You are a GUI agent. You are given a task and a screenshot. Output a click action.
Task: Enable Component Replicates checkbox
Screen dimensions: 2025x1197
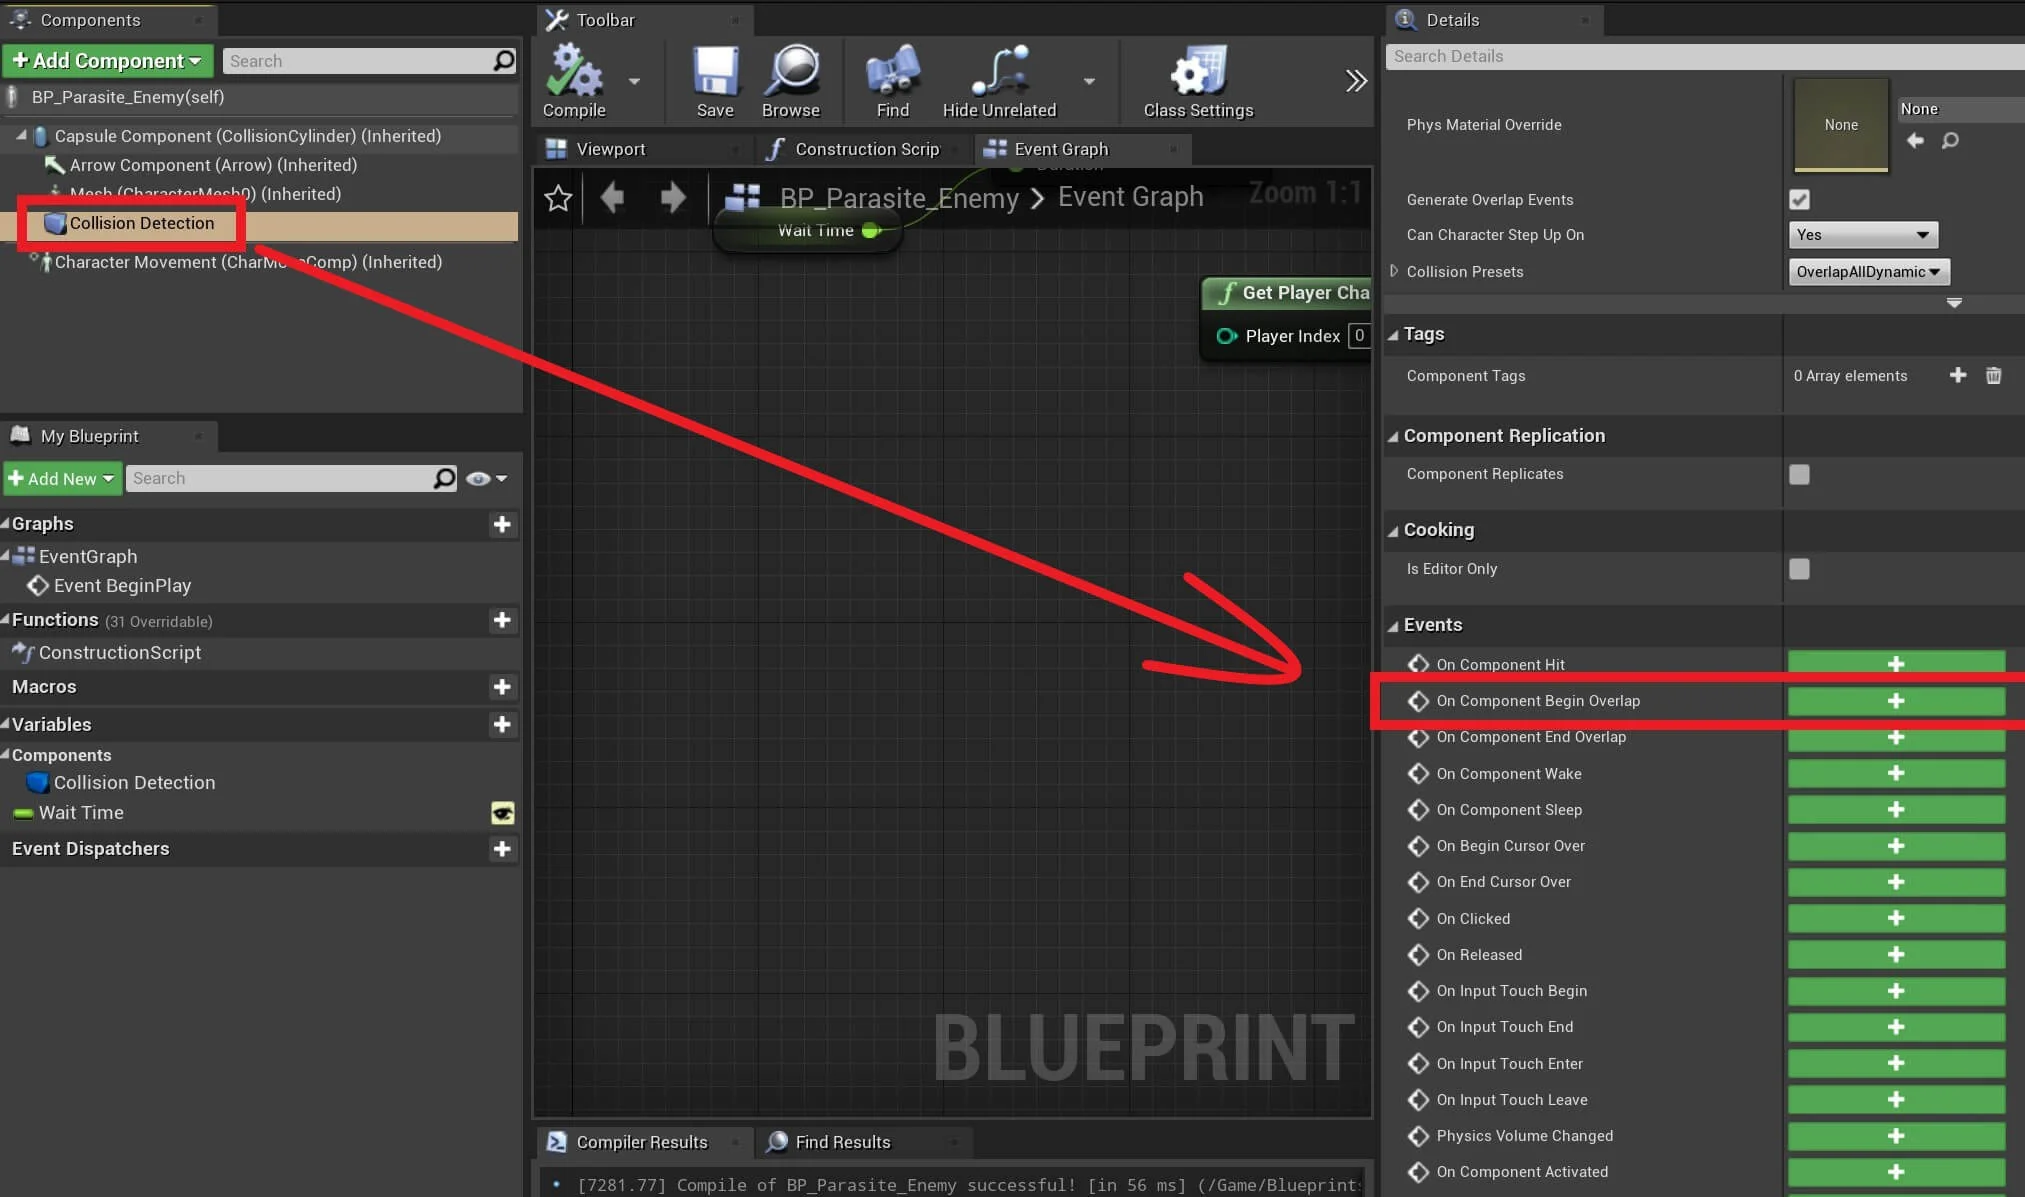tap(1799, 474)
